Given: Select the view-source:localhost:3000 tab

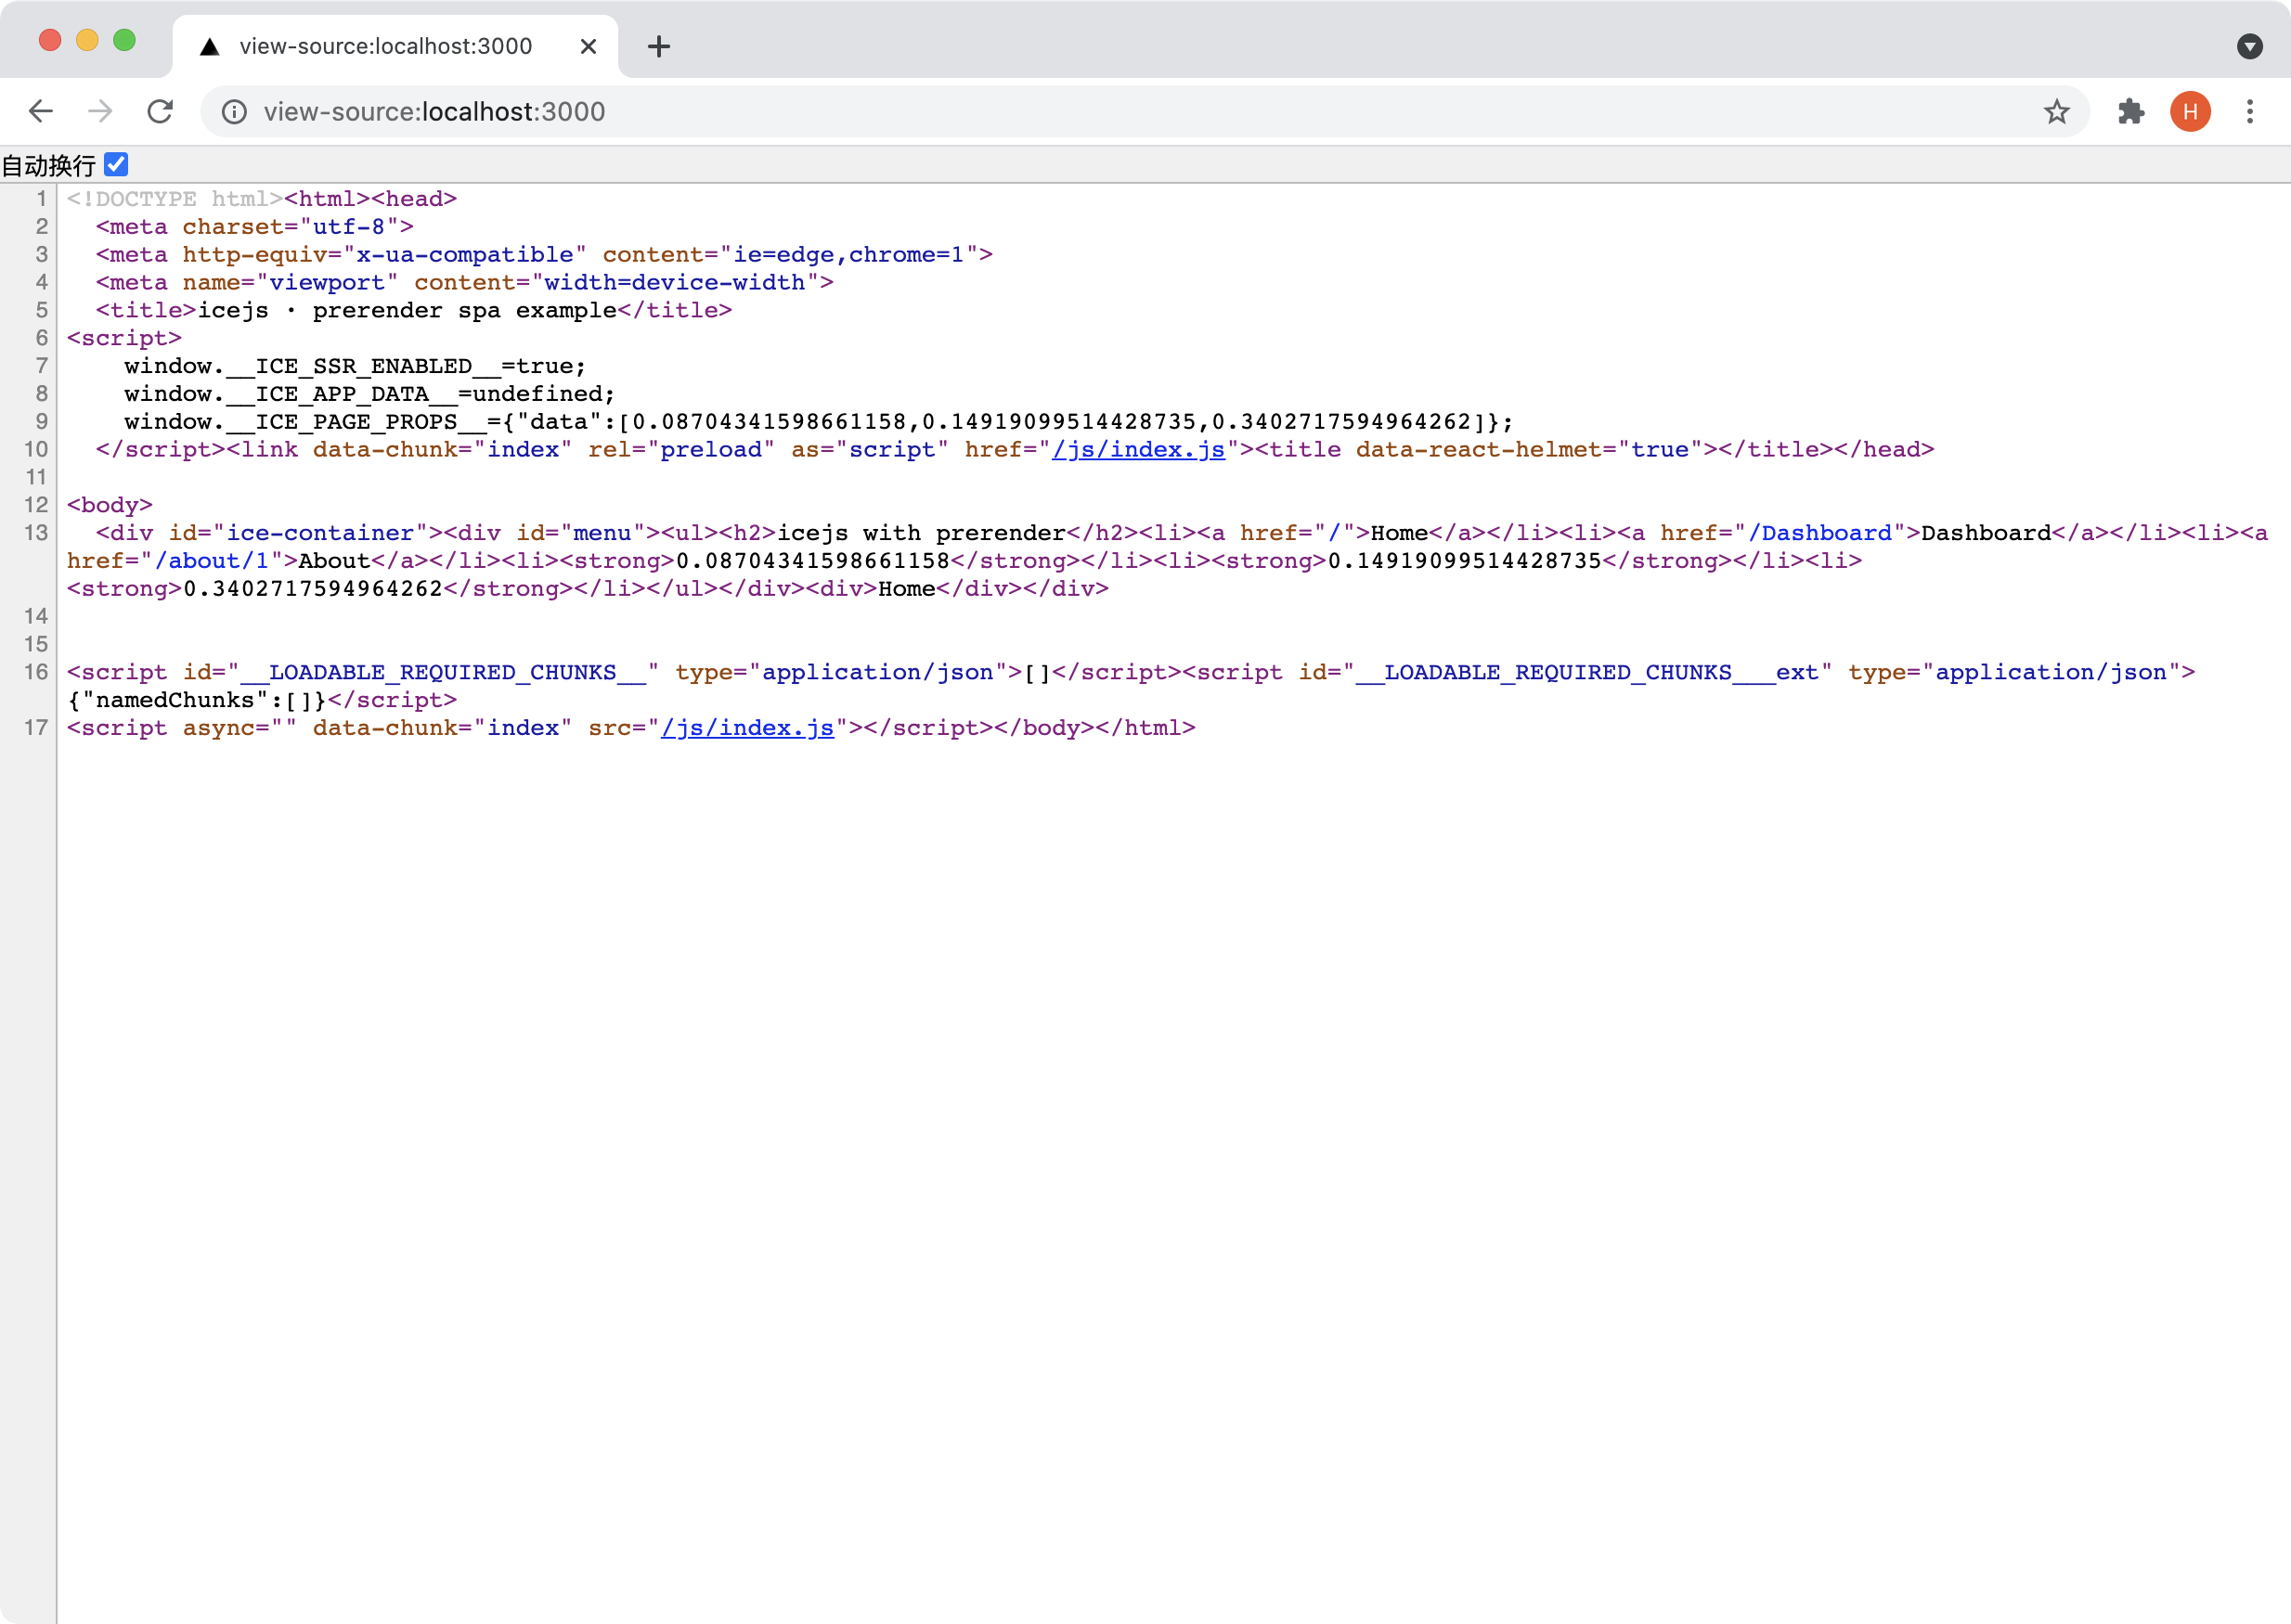Looking at the screenshot, I should [x=395, y=46].
